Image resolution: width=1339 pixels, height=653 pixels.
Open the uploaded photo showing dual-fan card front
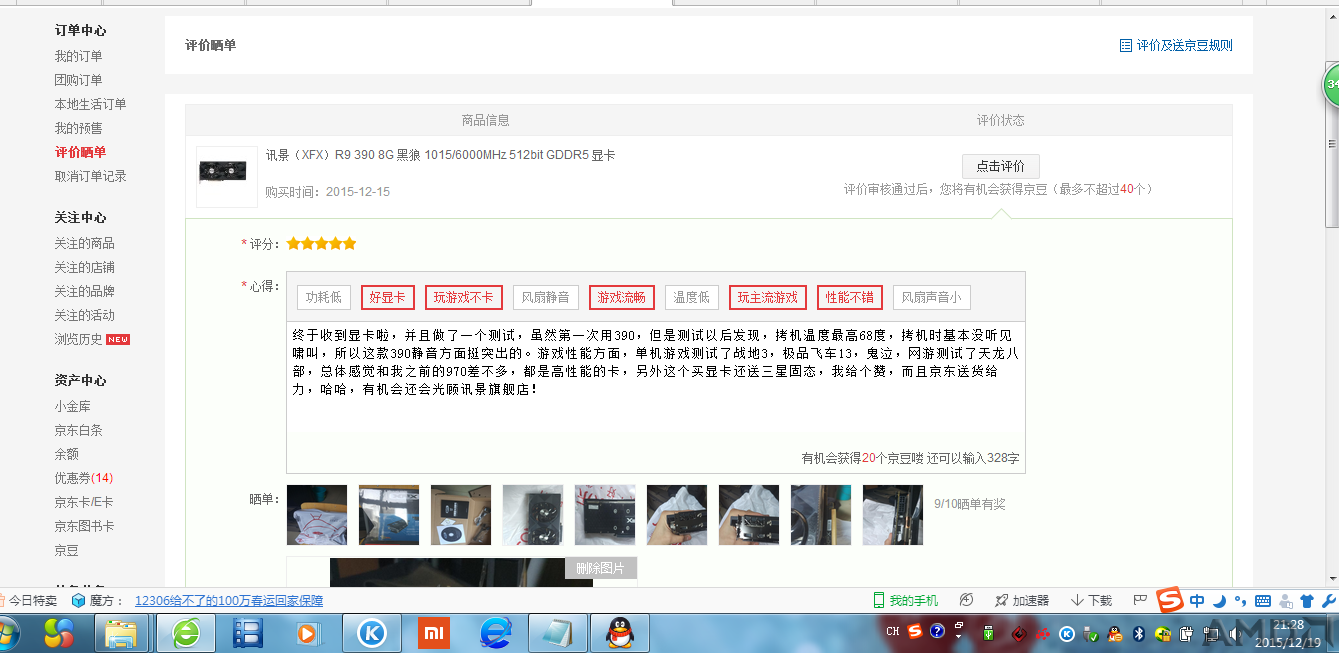click(x=533, y=515)
